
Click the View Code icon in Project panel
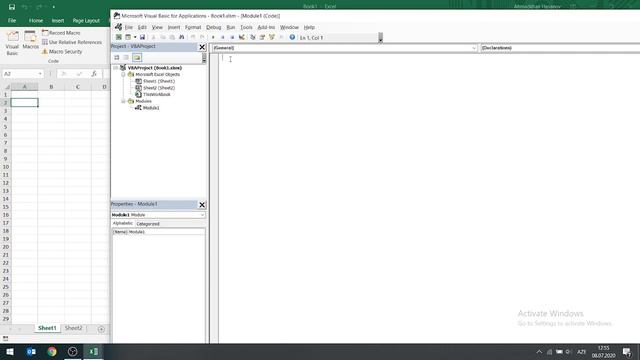click(117, 58)
